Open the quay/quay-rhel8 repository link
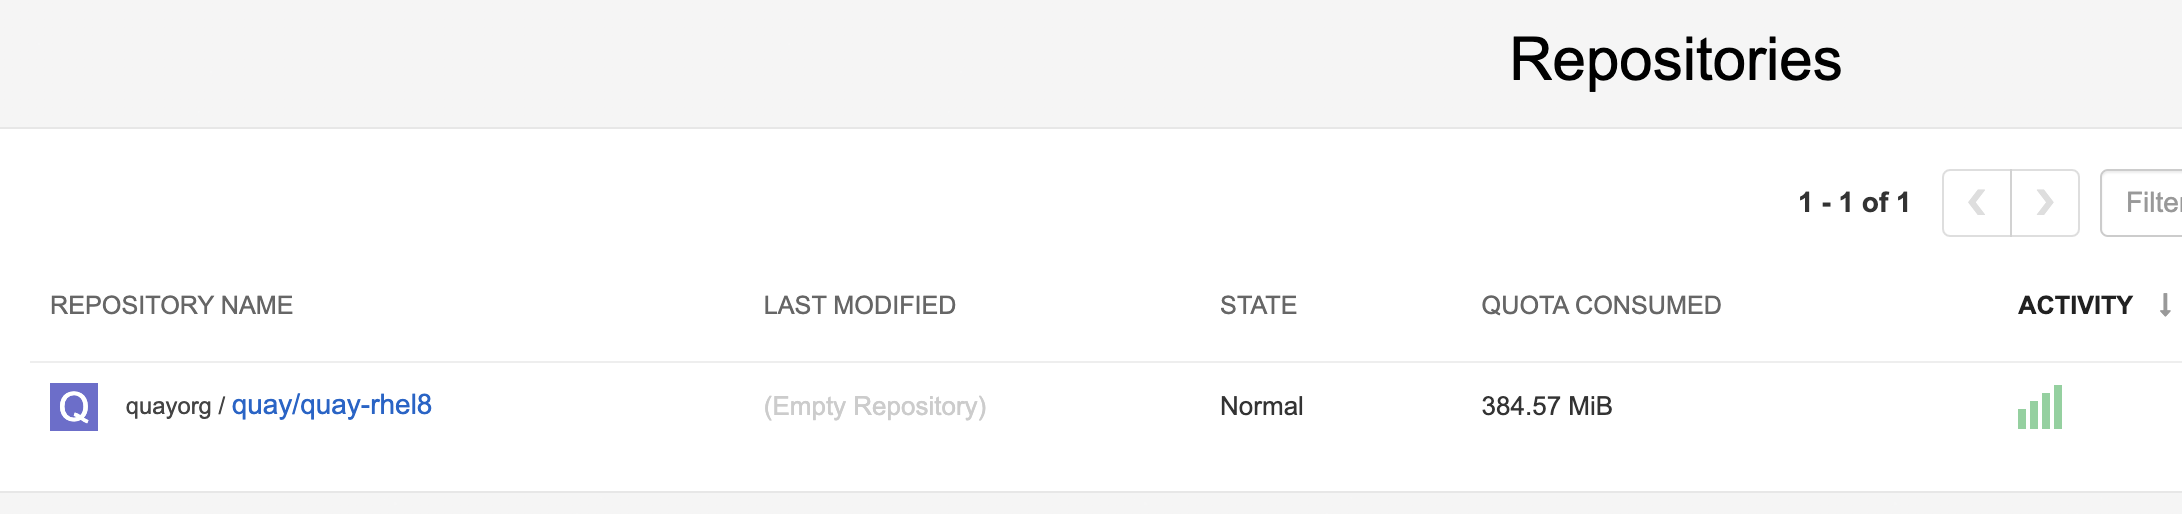 [x=332, y=405]
